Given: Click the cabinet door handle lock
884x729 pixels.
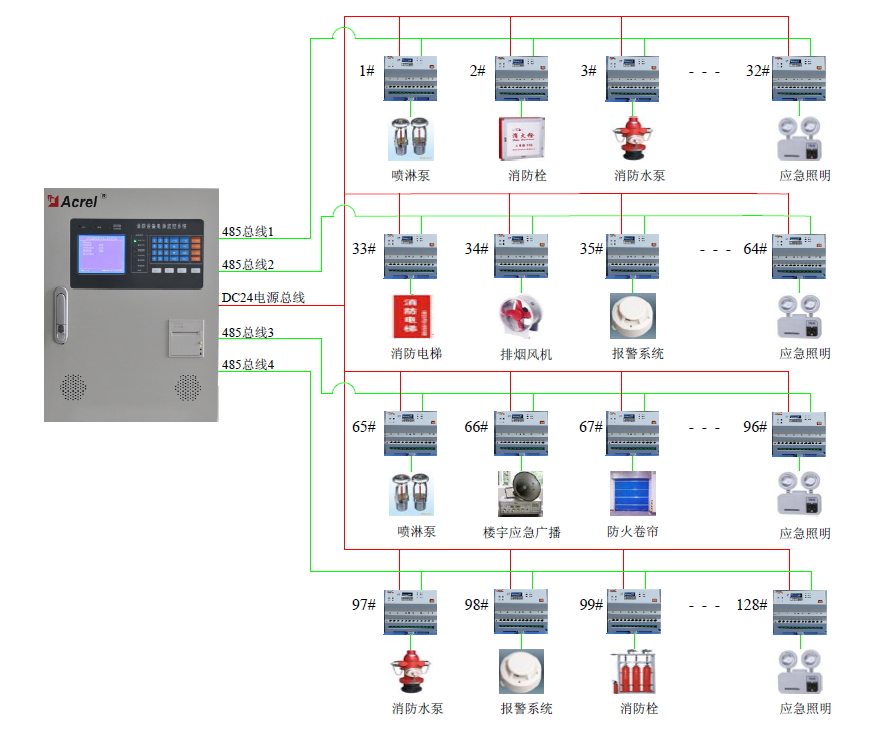Looking at the screenshot, I should tap(61, 314).
